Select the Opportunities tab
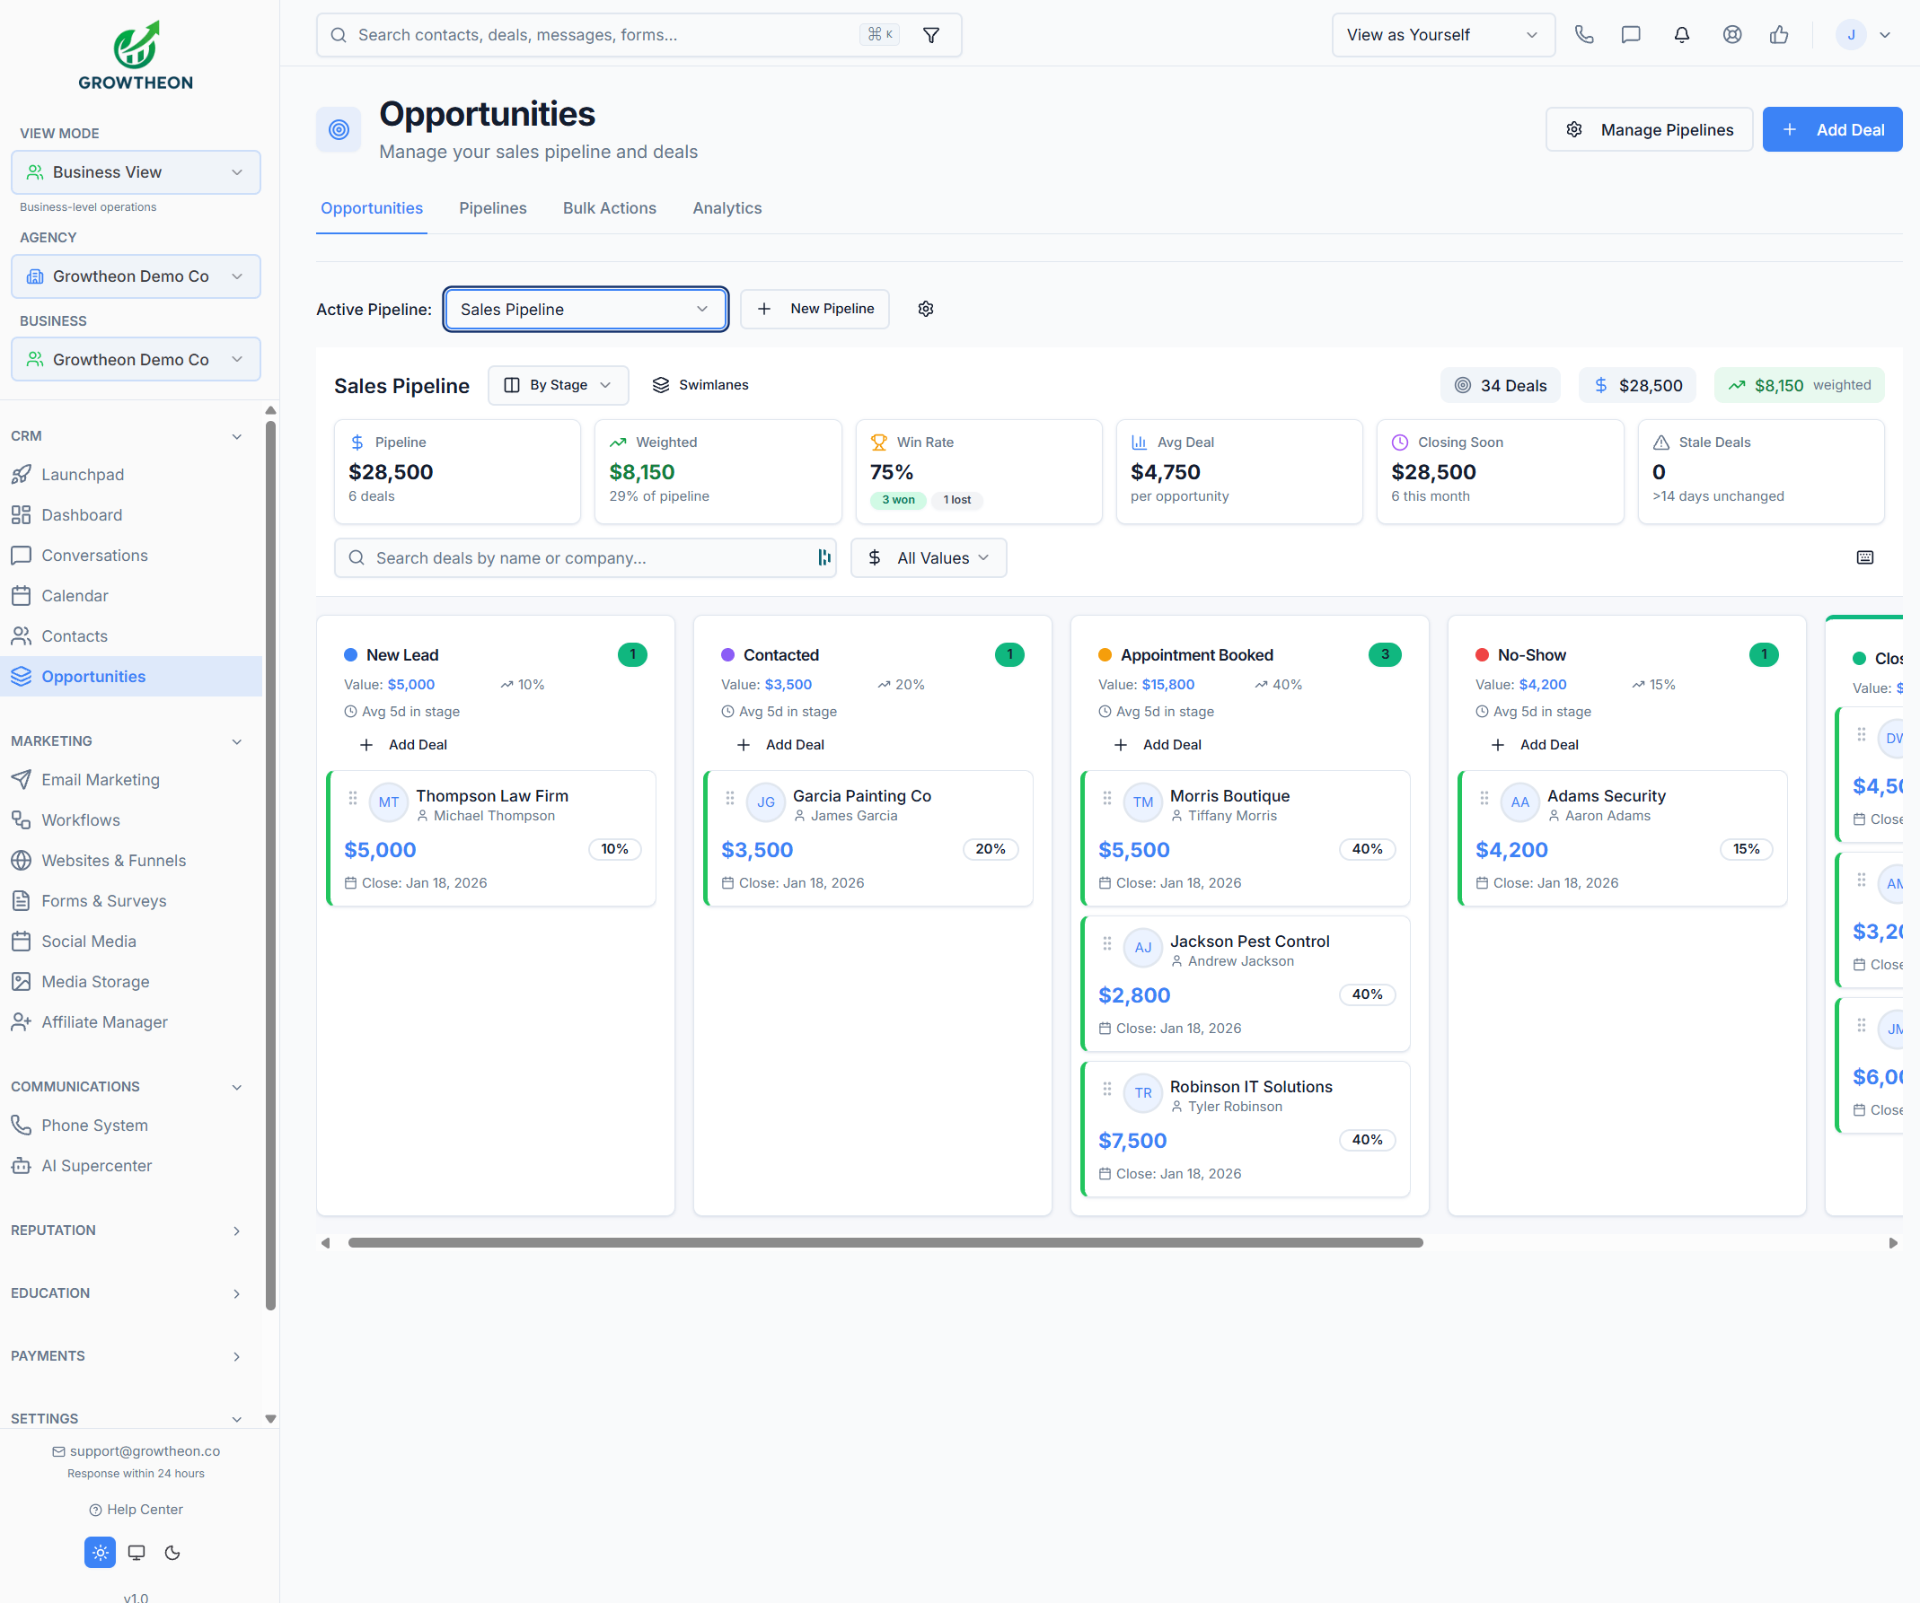 372,208
